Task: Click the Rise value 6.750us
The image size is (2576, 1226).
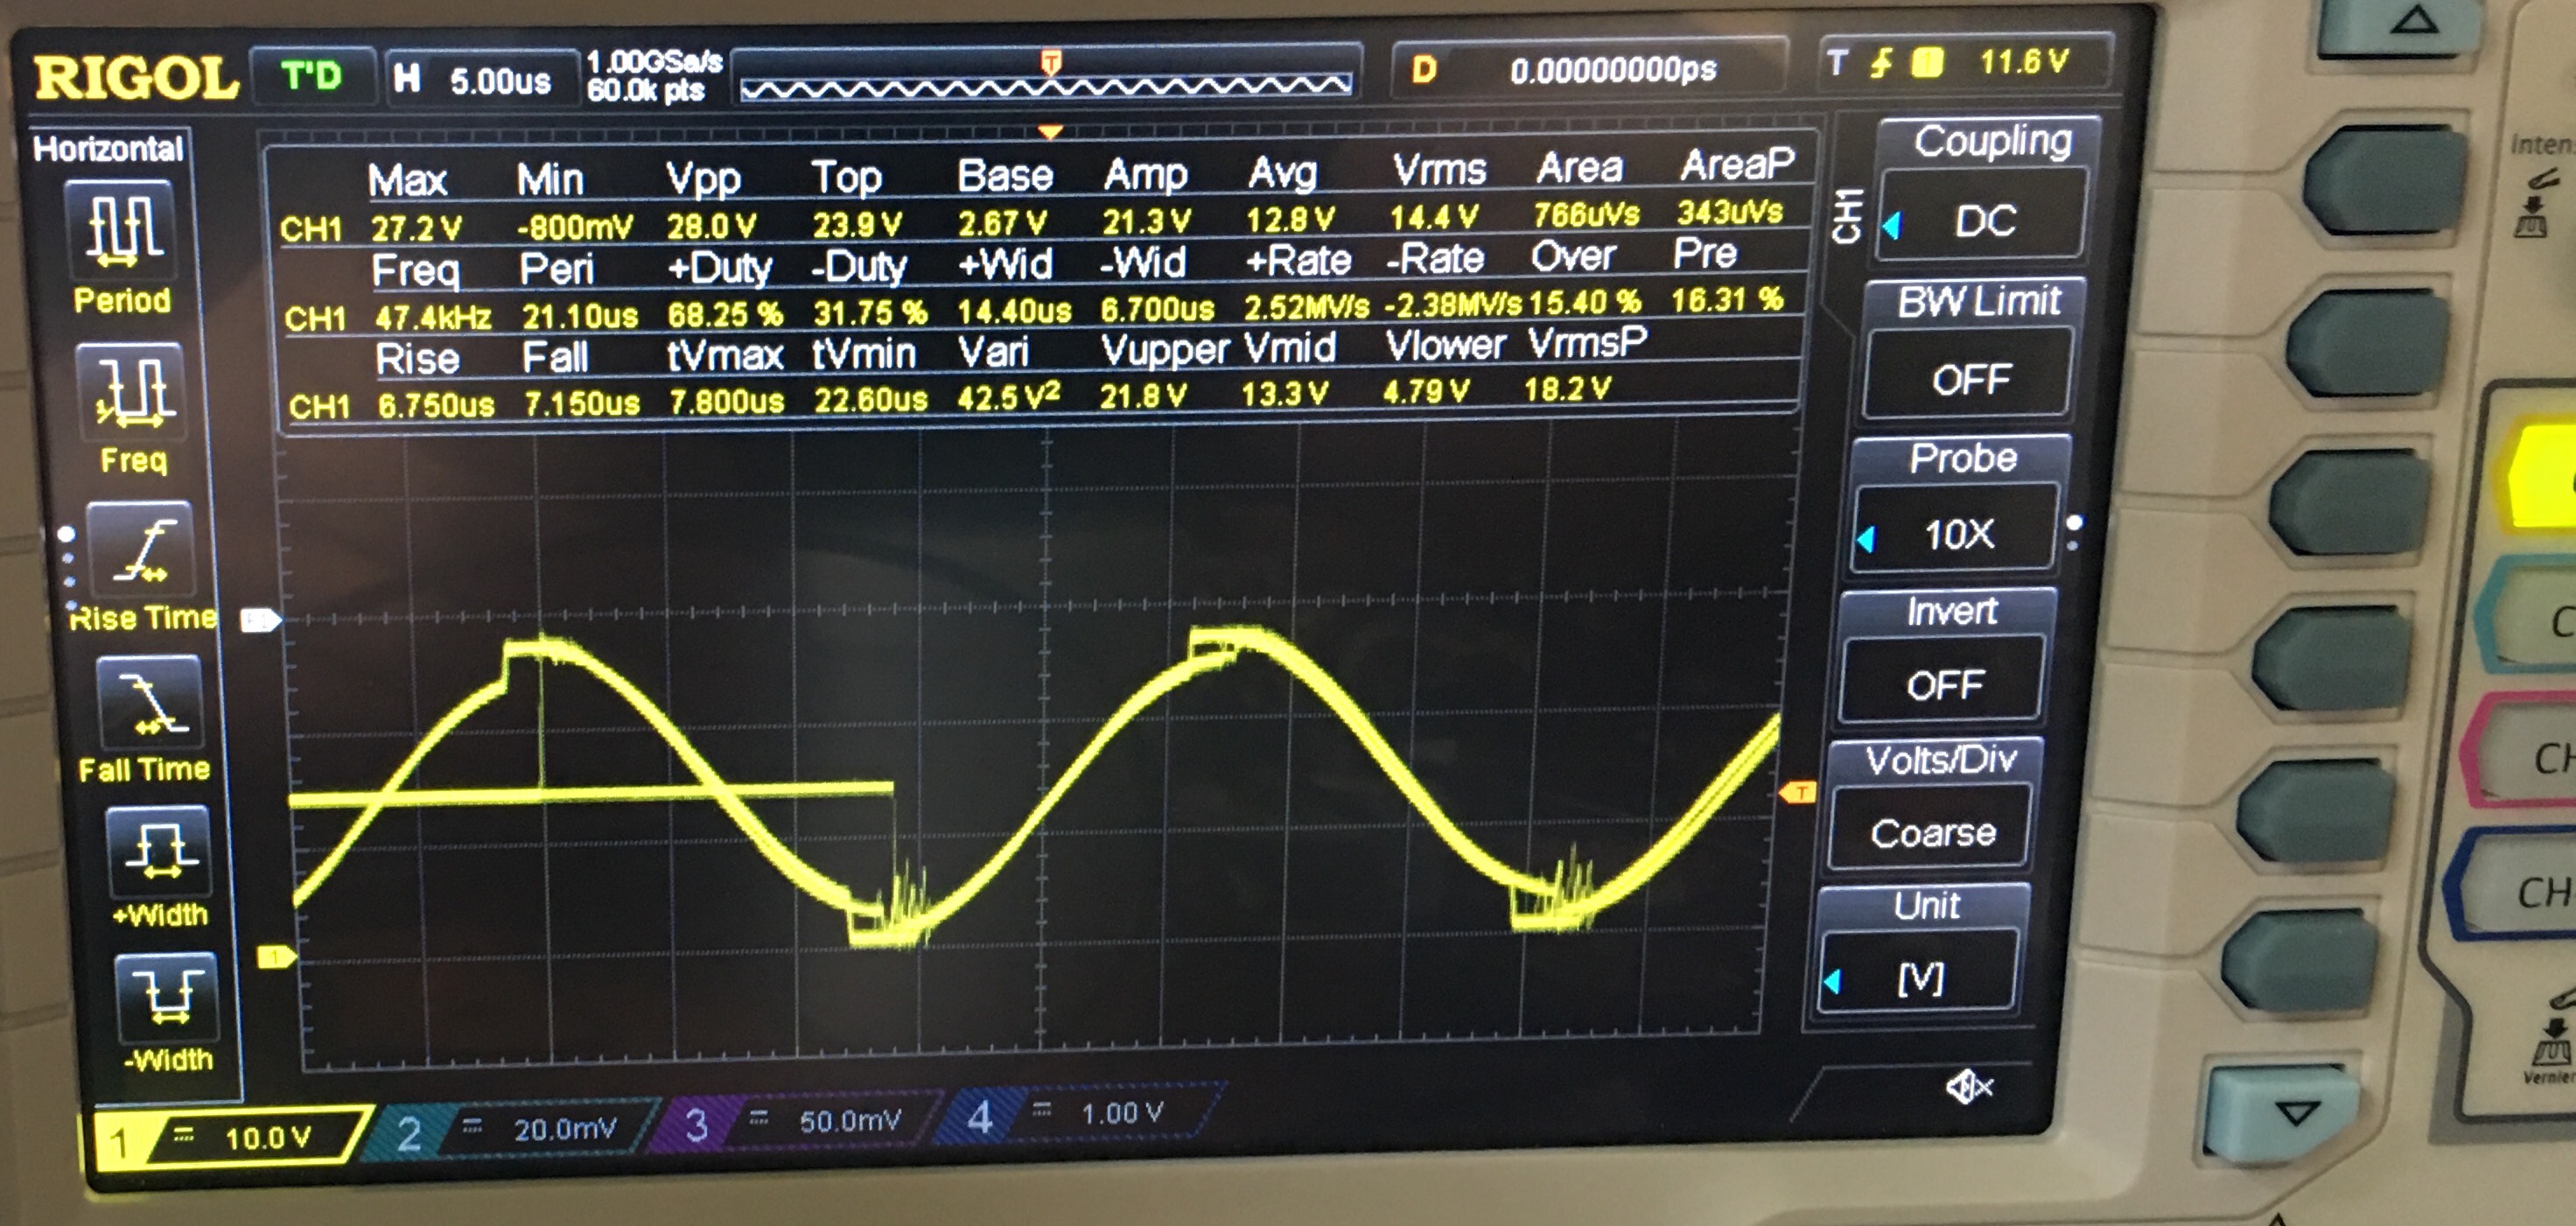Action: (436, 405)
